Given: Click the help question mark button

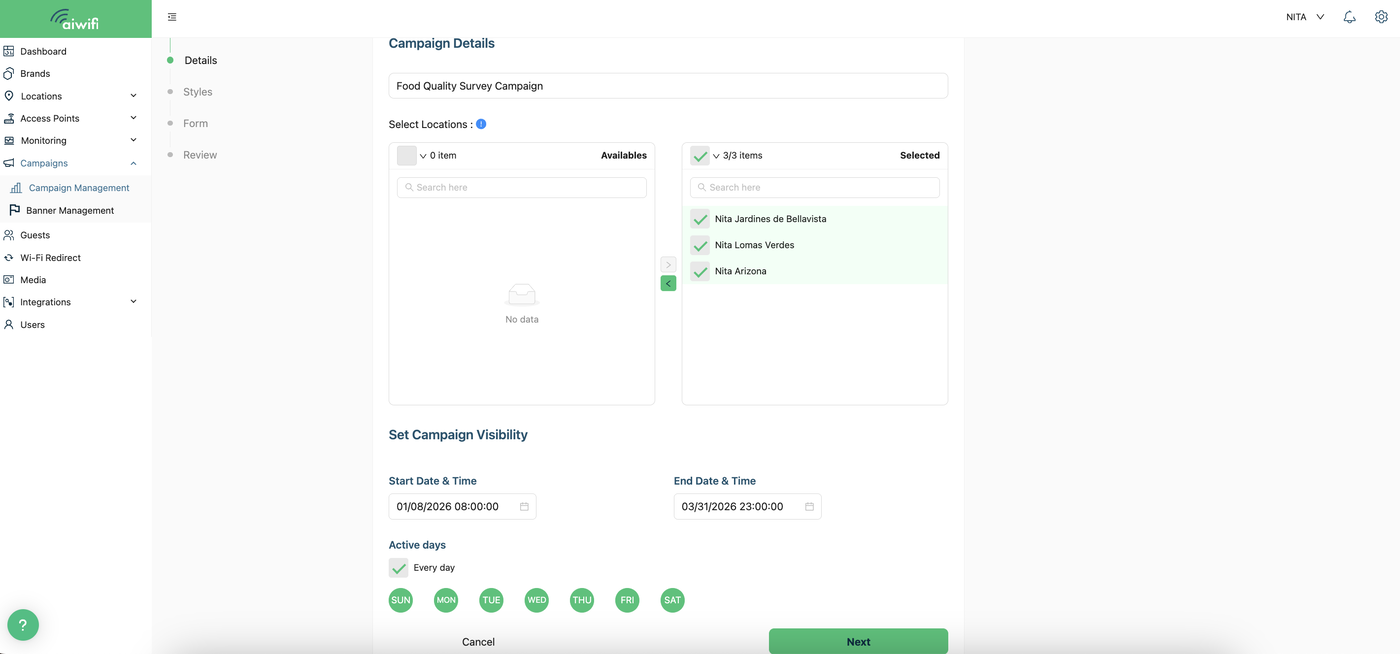Looking at the screenshot, I should (23, 625).
